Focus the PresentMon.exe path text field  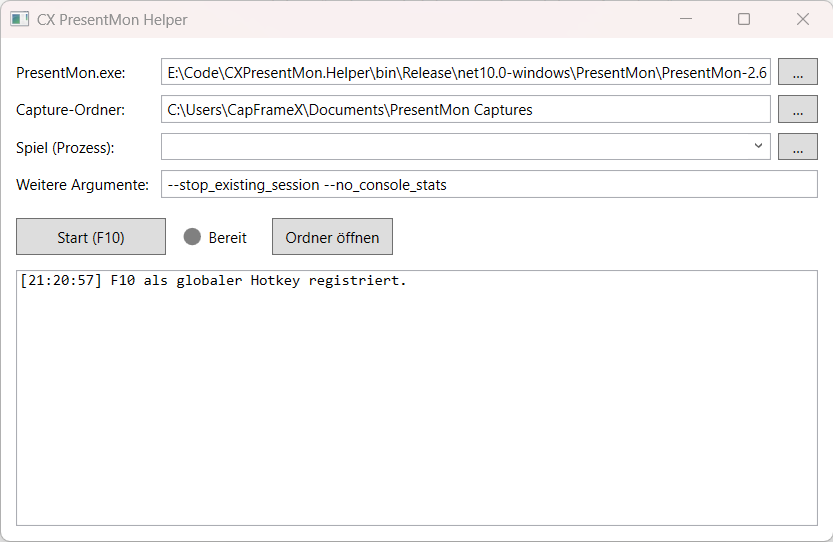(465, 72)
